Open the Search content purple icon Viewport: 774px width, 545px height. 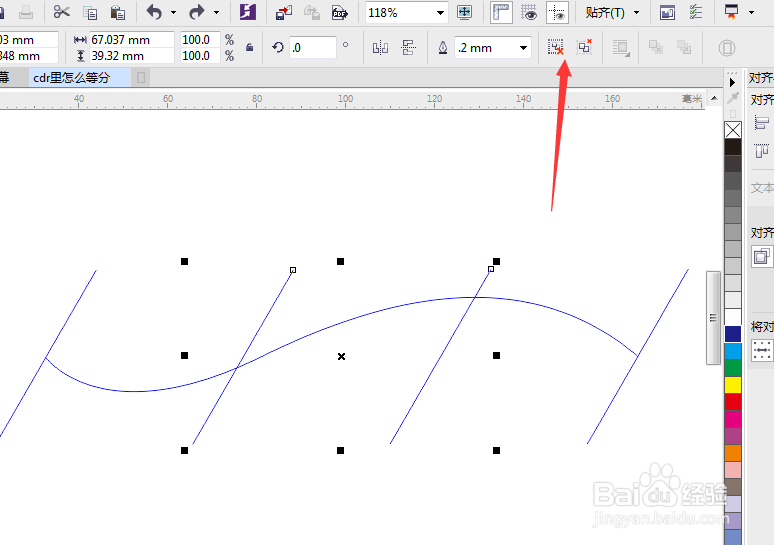[248, 12]
